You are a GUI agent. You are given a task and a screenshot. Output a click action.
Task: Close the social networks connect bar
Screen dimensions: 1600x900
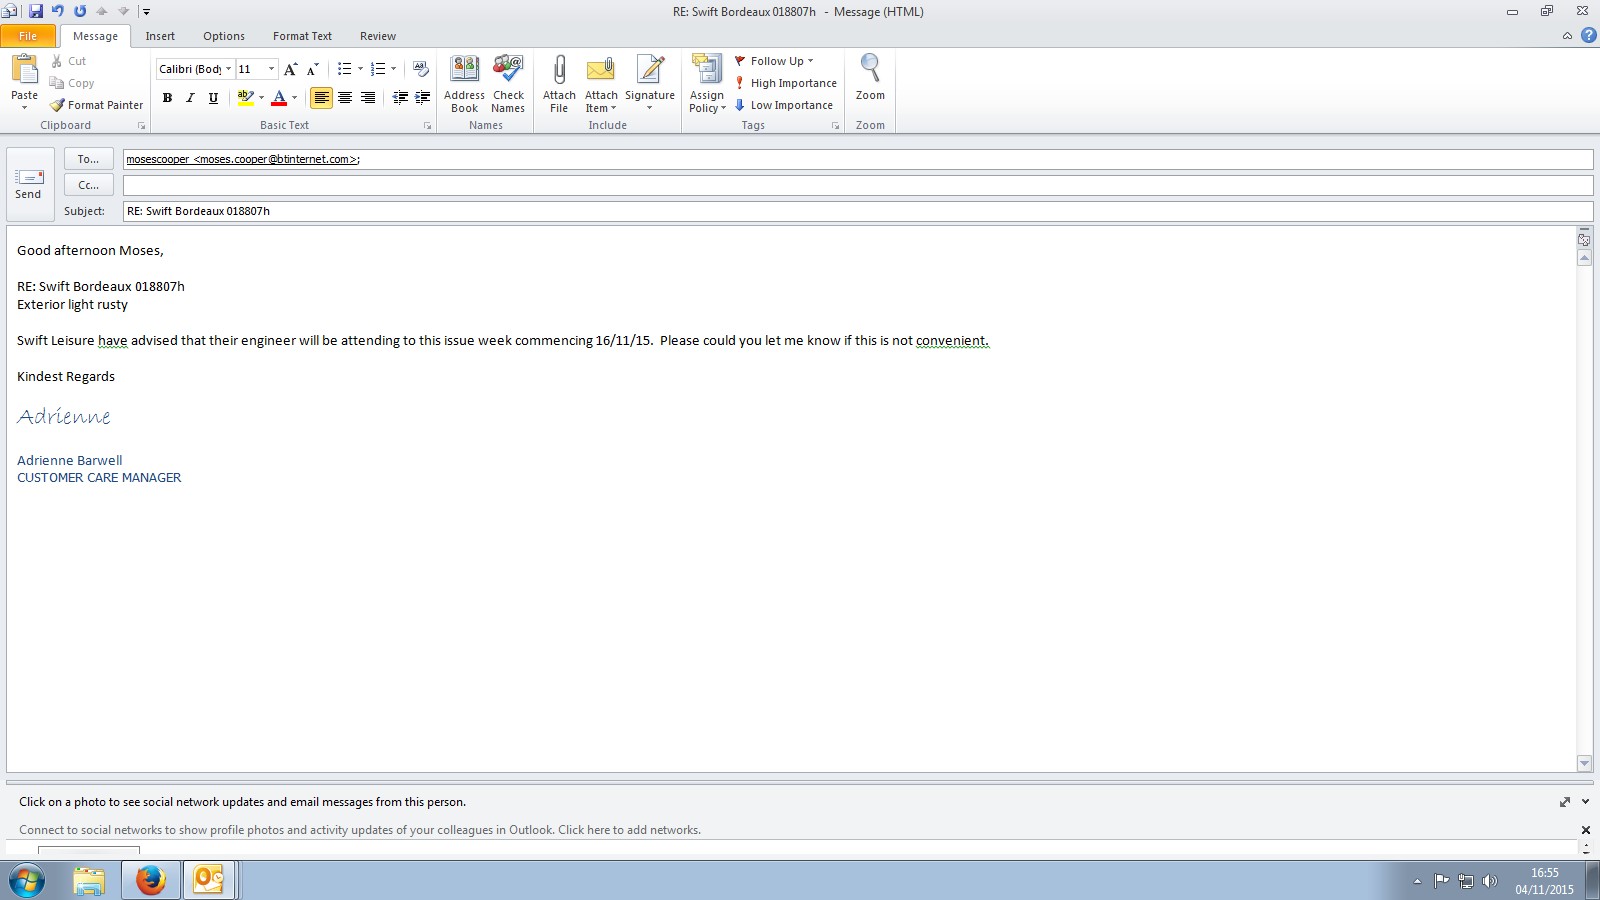coord(1585,830)
